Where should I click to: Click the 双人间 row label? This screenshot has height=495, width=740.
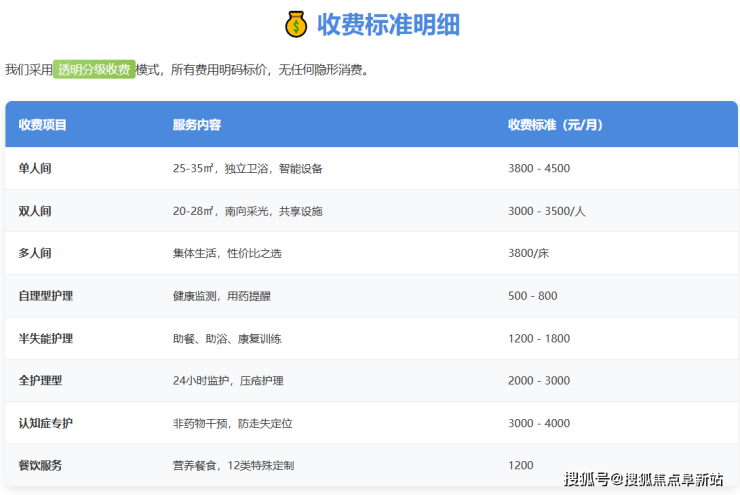[35, 211]
